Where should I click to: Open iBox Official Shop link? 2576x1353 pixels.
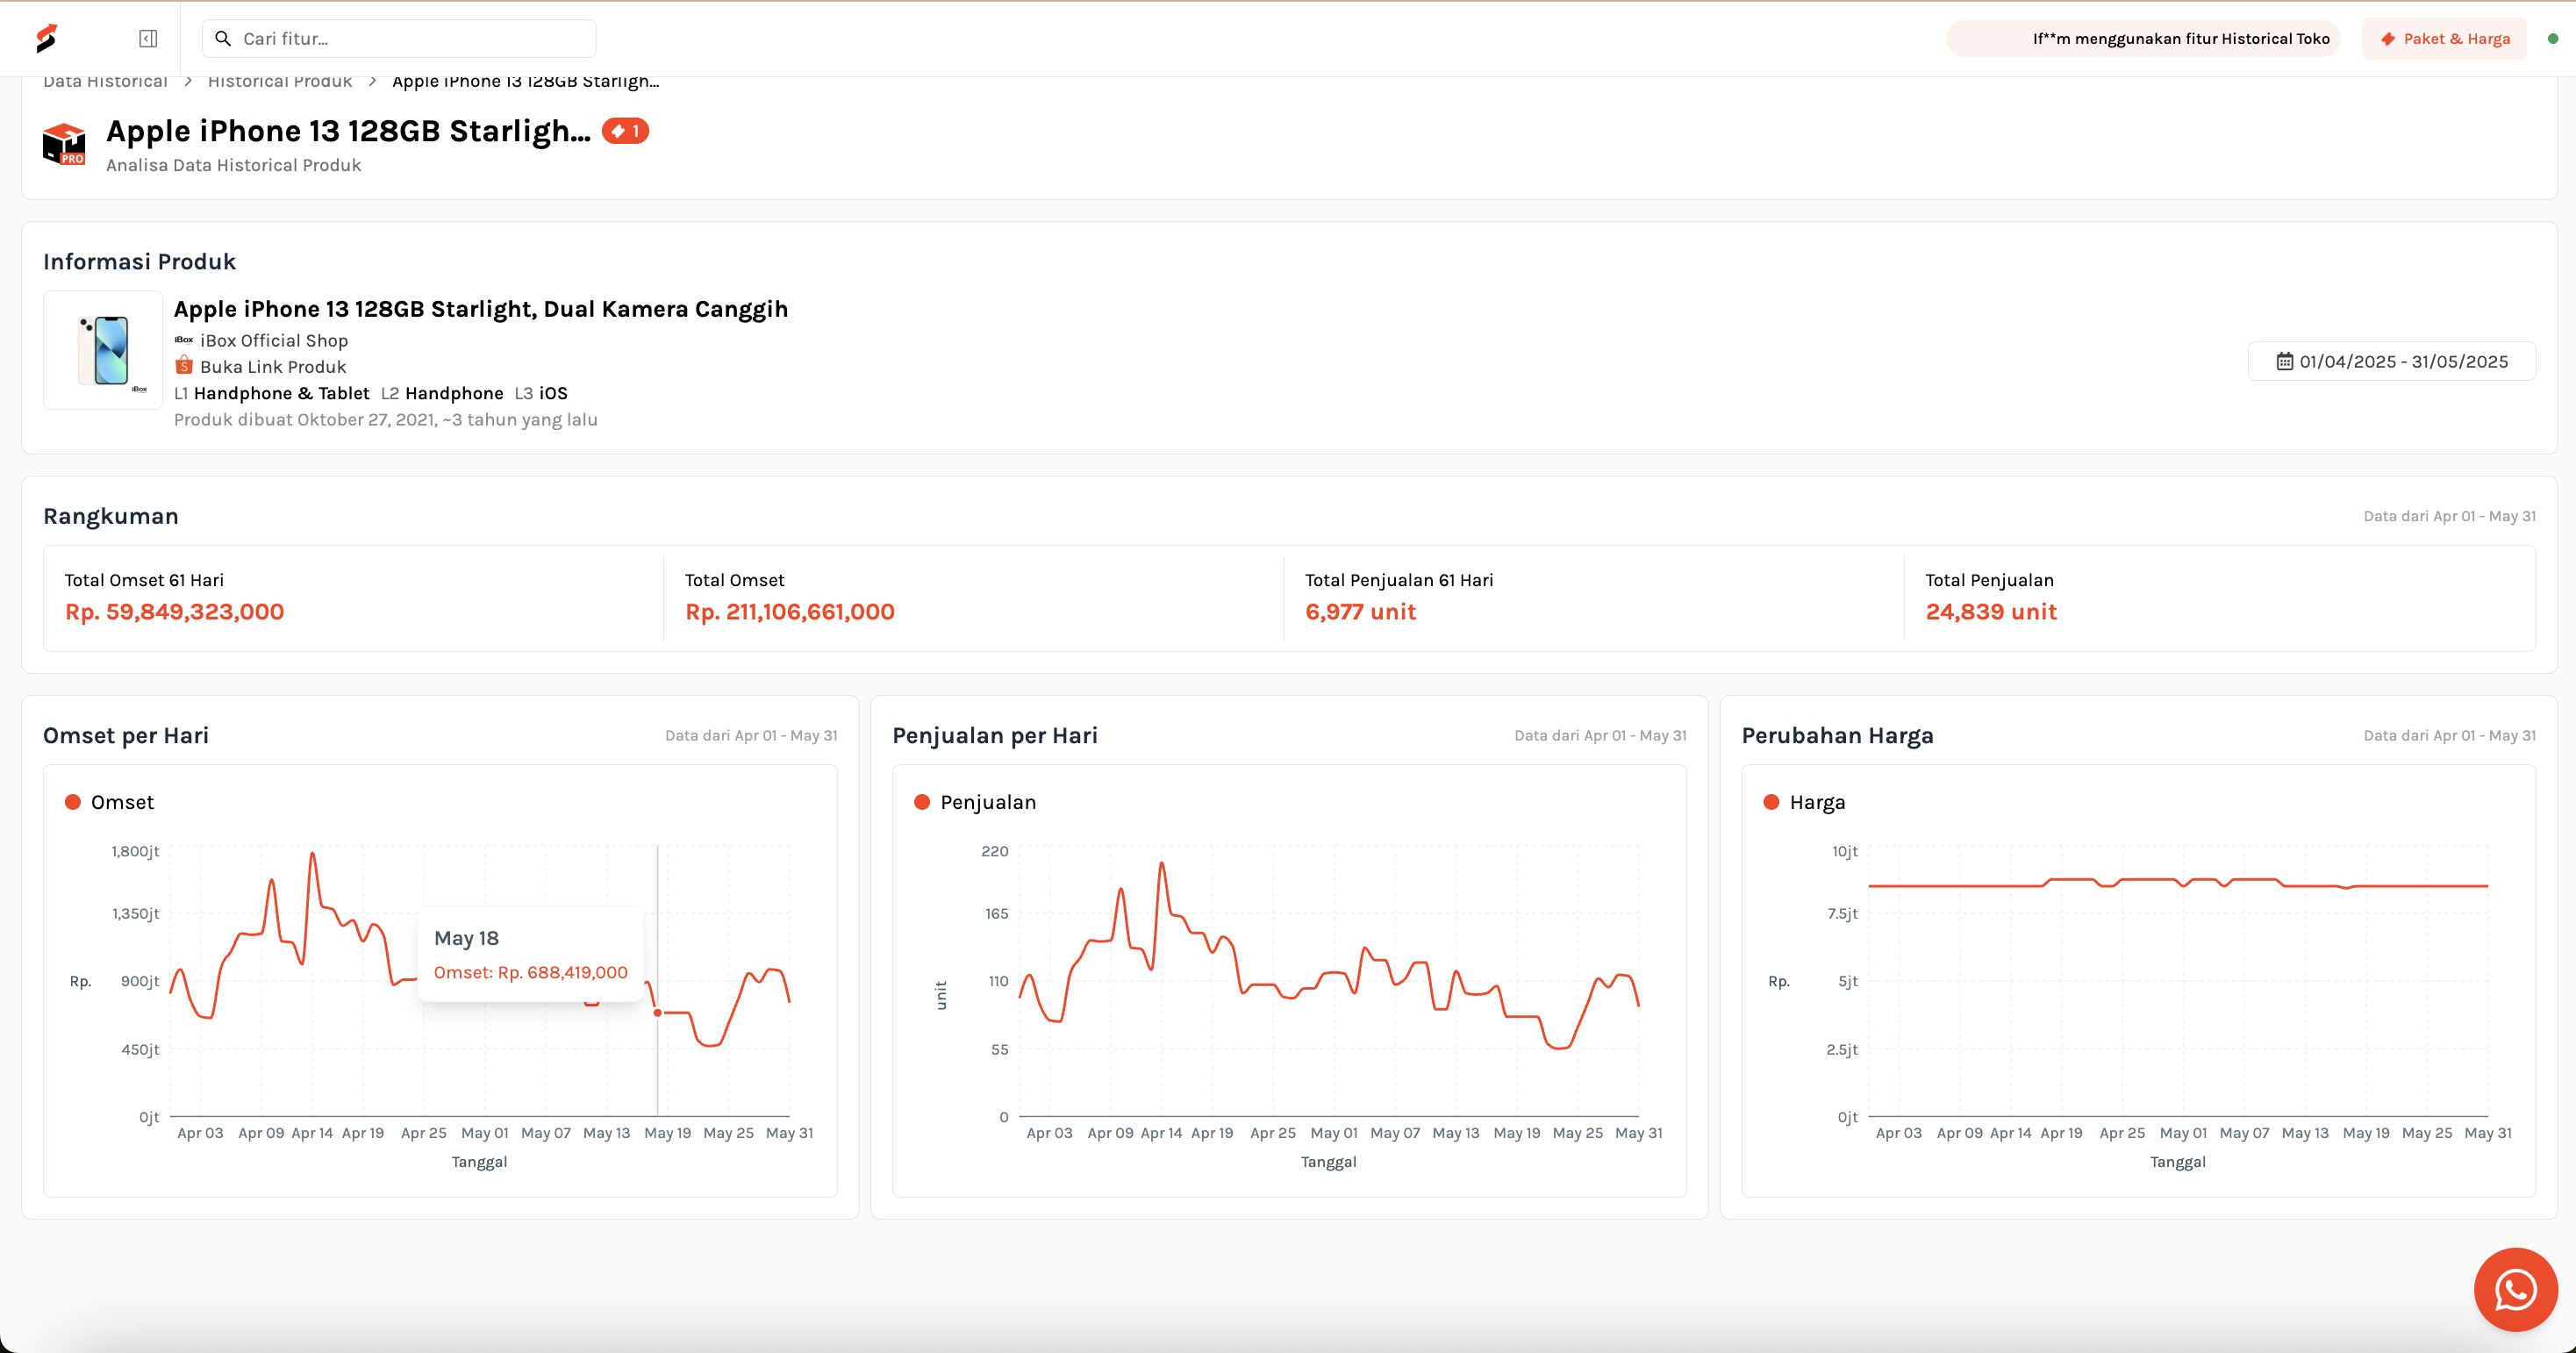(x=274, y=340)
